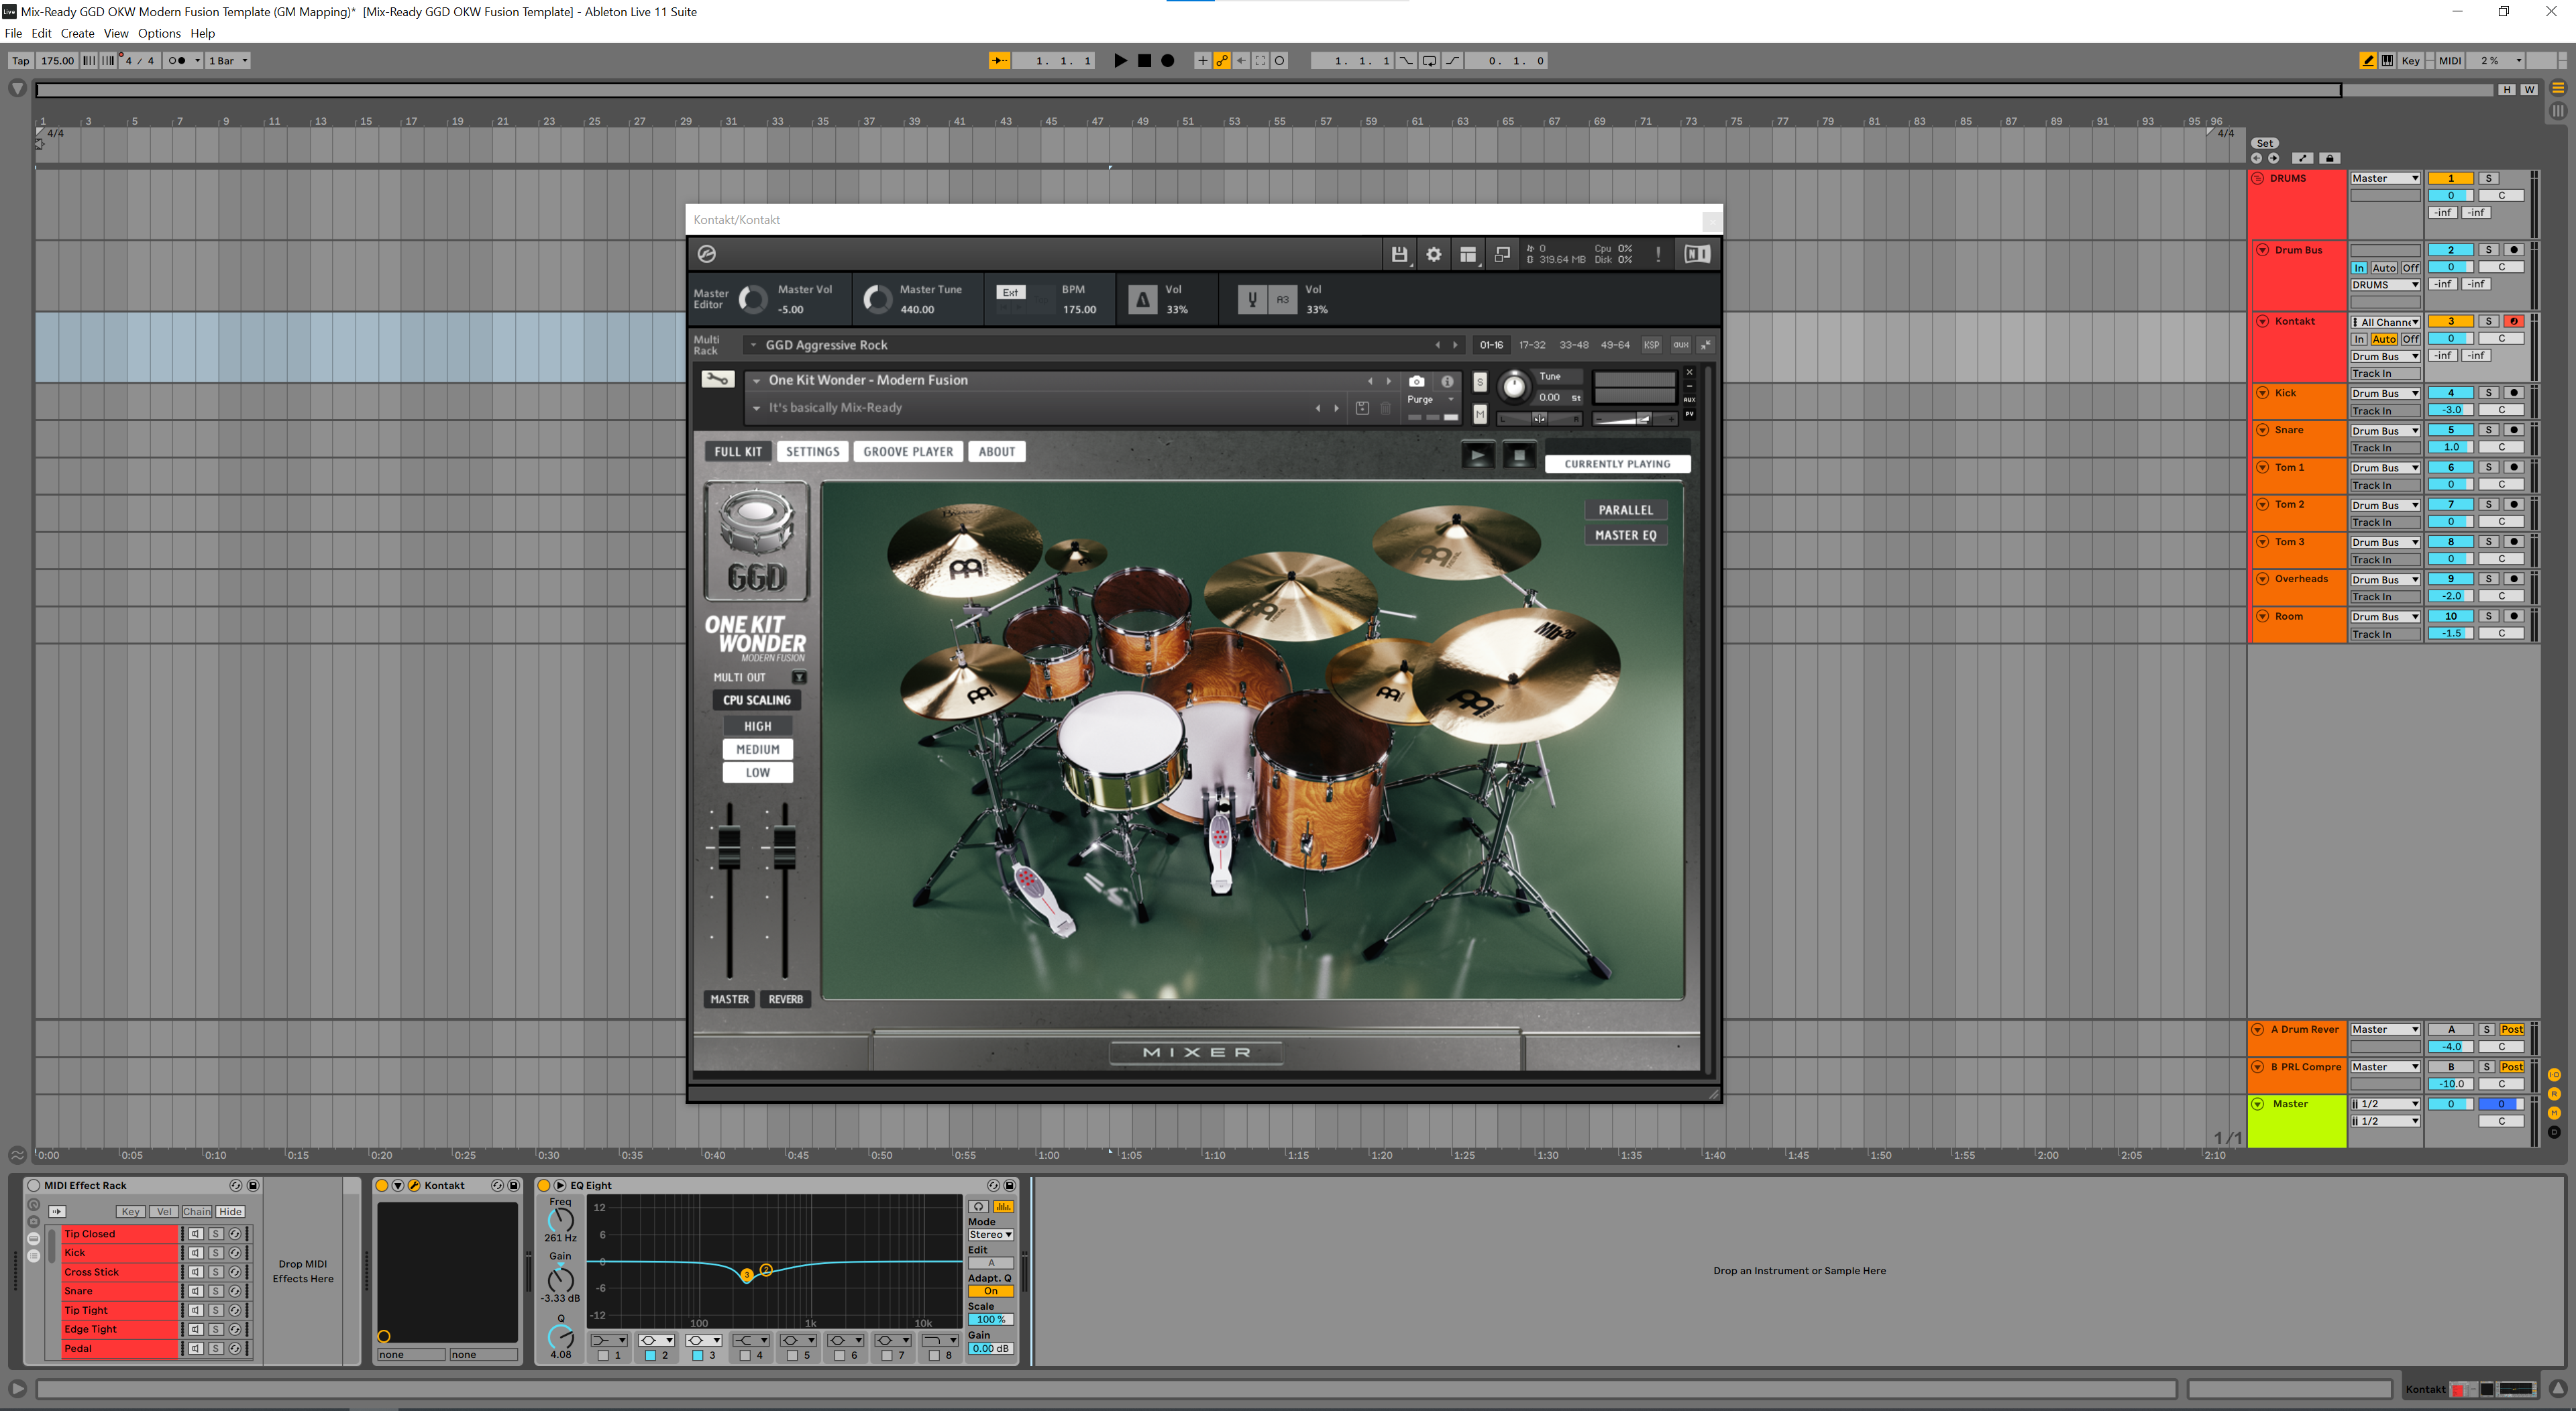Screen dimensions: 2576x1411
Task: Click the snapshot camera icon
Action: (x=1416, y=381)
